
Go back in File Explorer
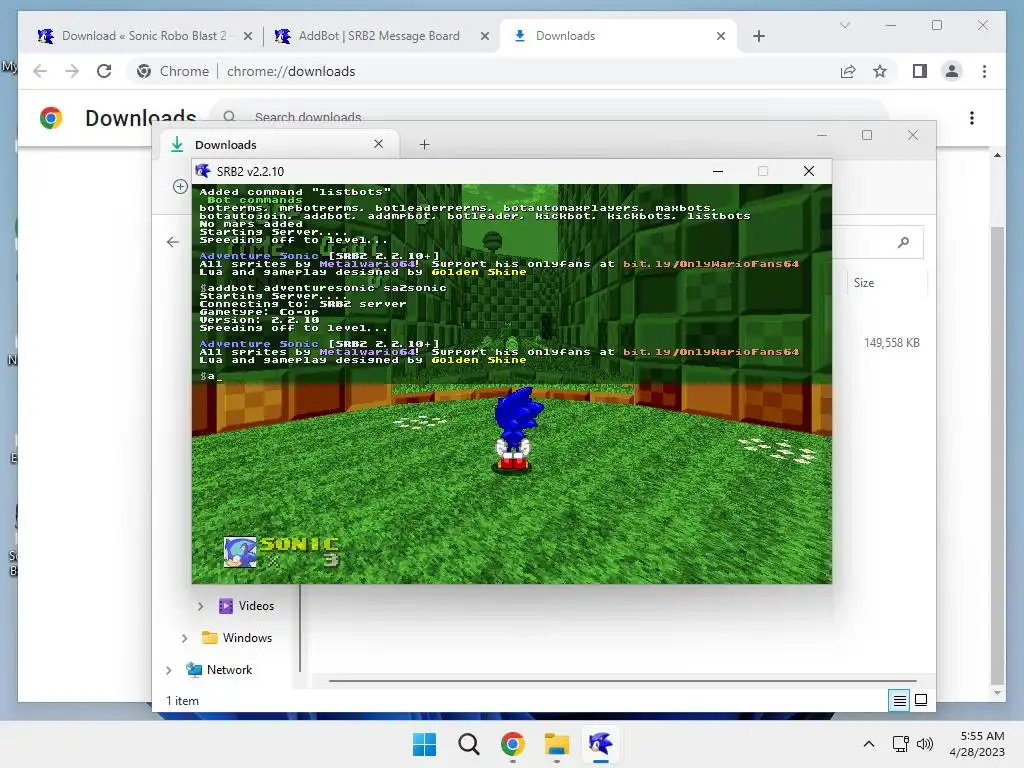point(172,242)
